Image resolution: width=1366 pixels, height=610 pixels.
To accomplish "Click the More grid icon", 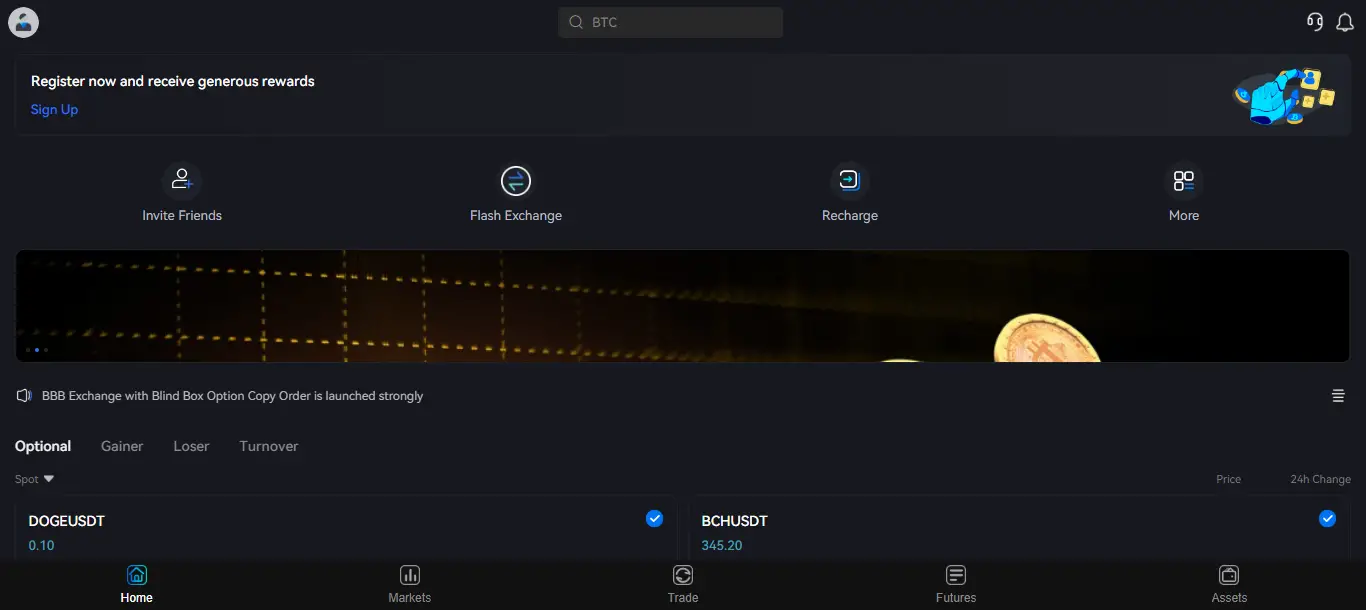I will 1183,181.
